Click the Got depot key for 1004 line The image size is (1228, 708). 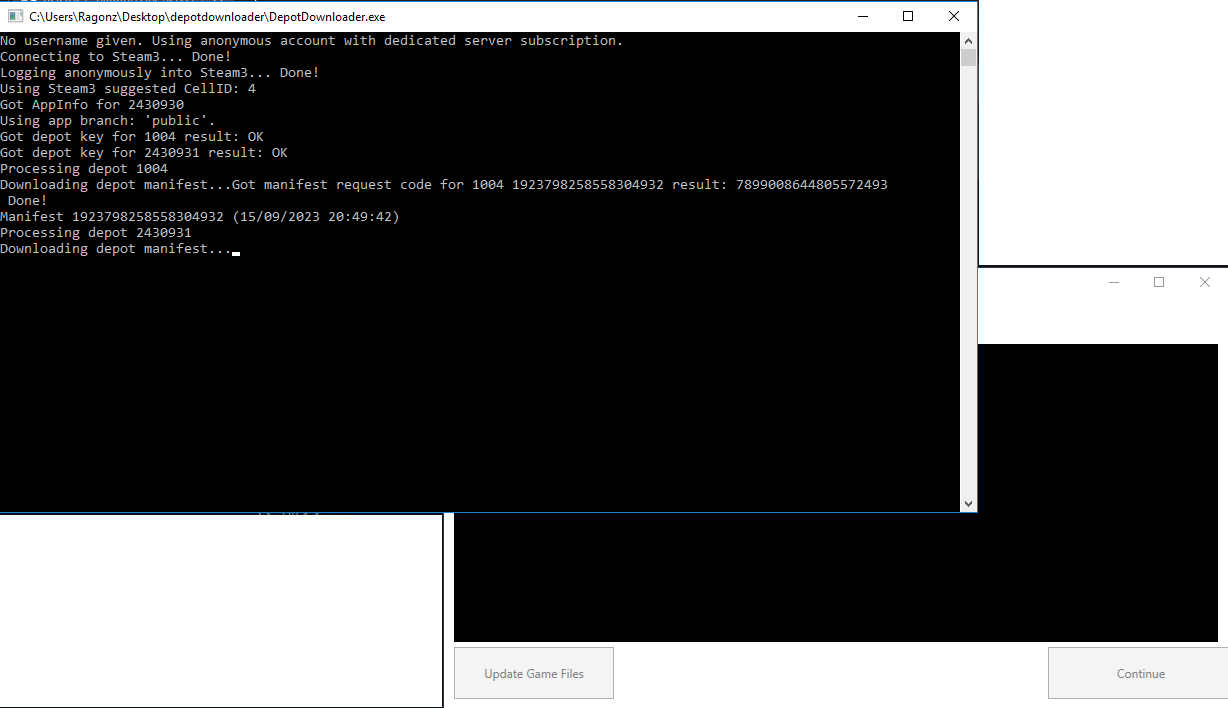point(130,136)
